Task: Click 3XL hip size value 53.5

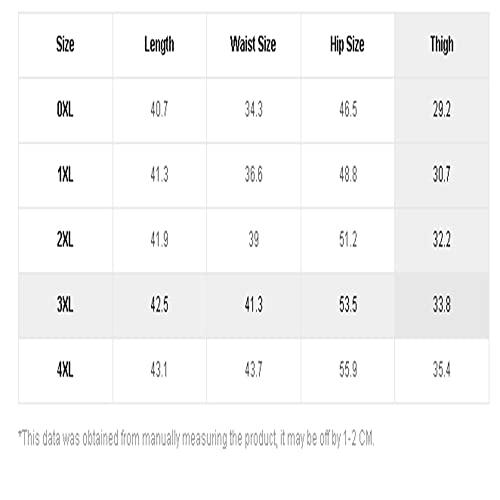Action: [x=348, y=305]
